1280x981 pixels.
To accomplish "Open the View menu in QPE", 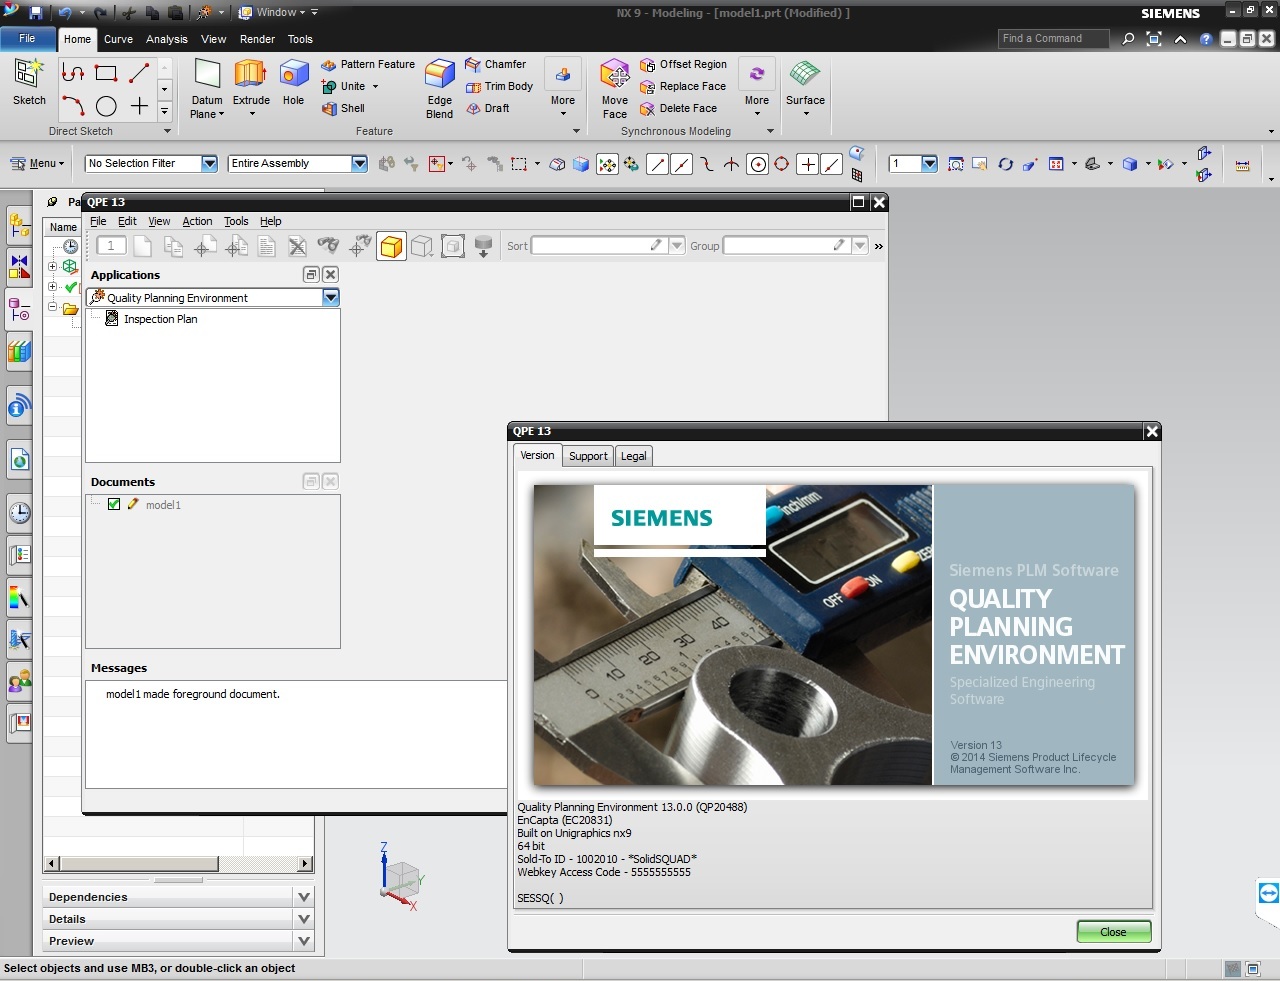I will (x=159, y=221).
